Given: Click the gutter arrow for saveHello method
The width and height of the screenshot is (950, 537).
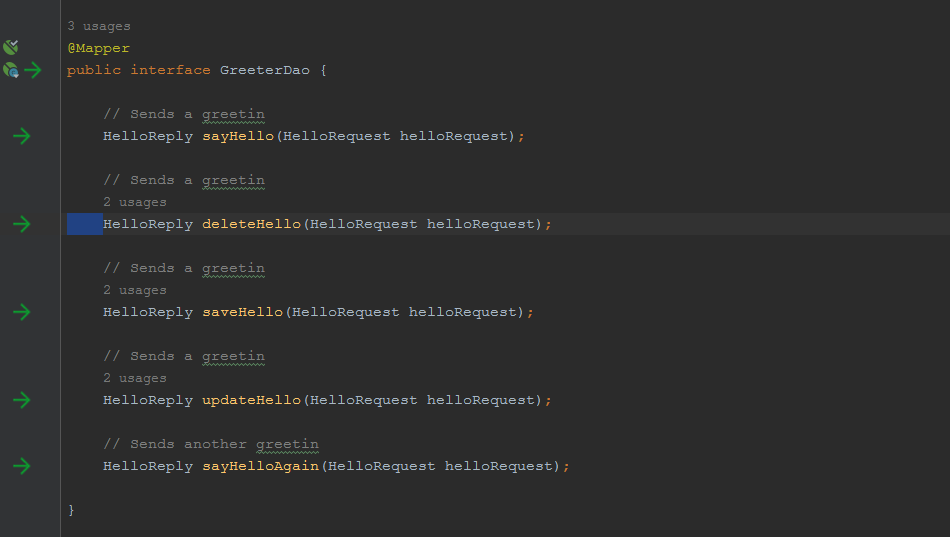Looking at the screenshot, I should (22, 312).
